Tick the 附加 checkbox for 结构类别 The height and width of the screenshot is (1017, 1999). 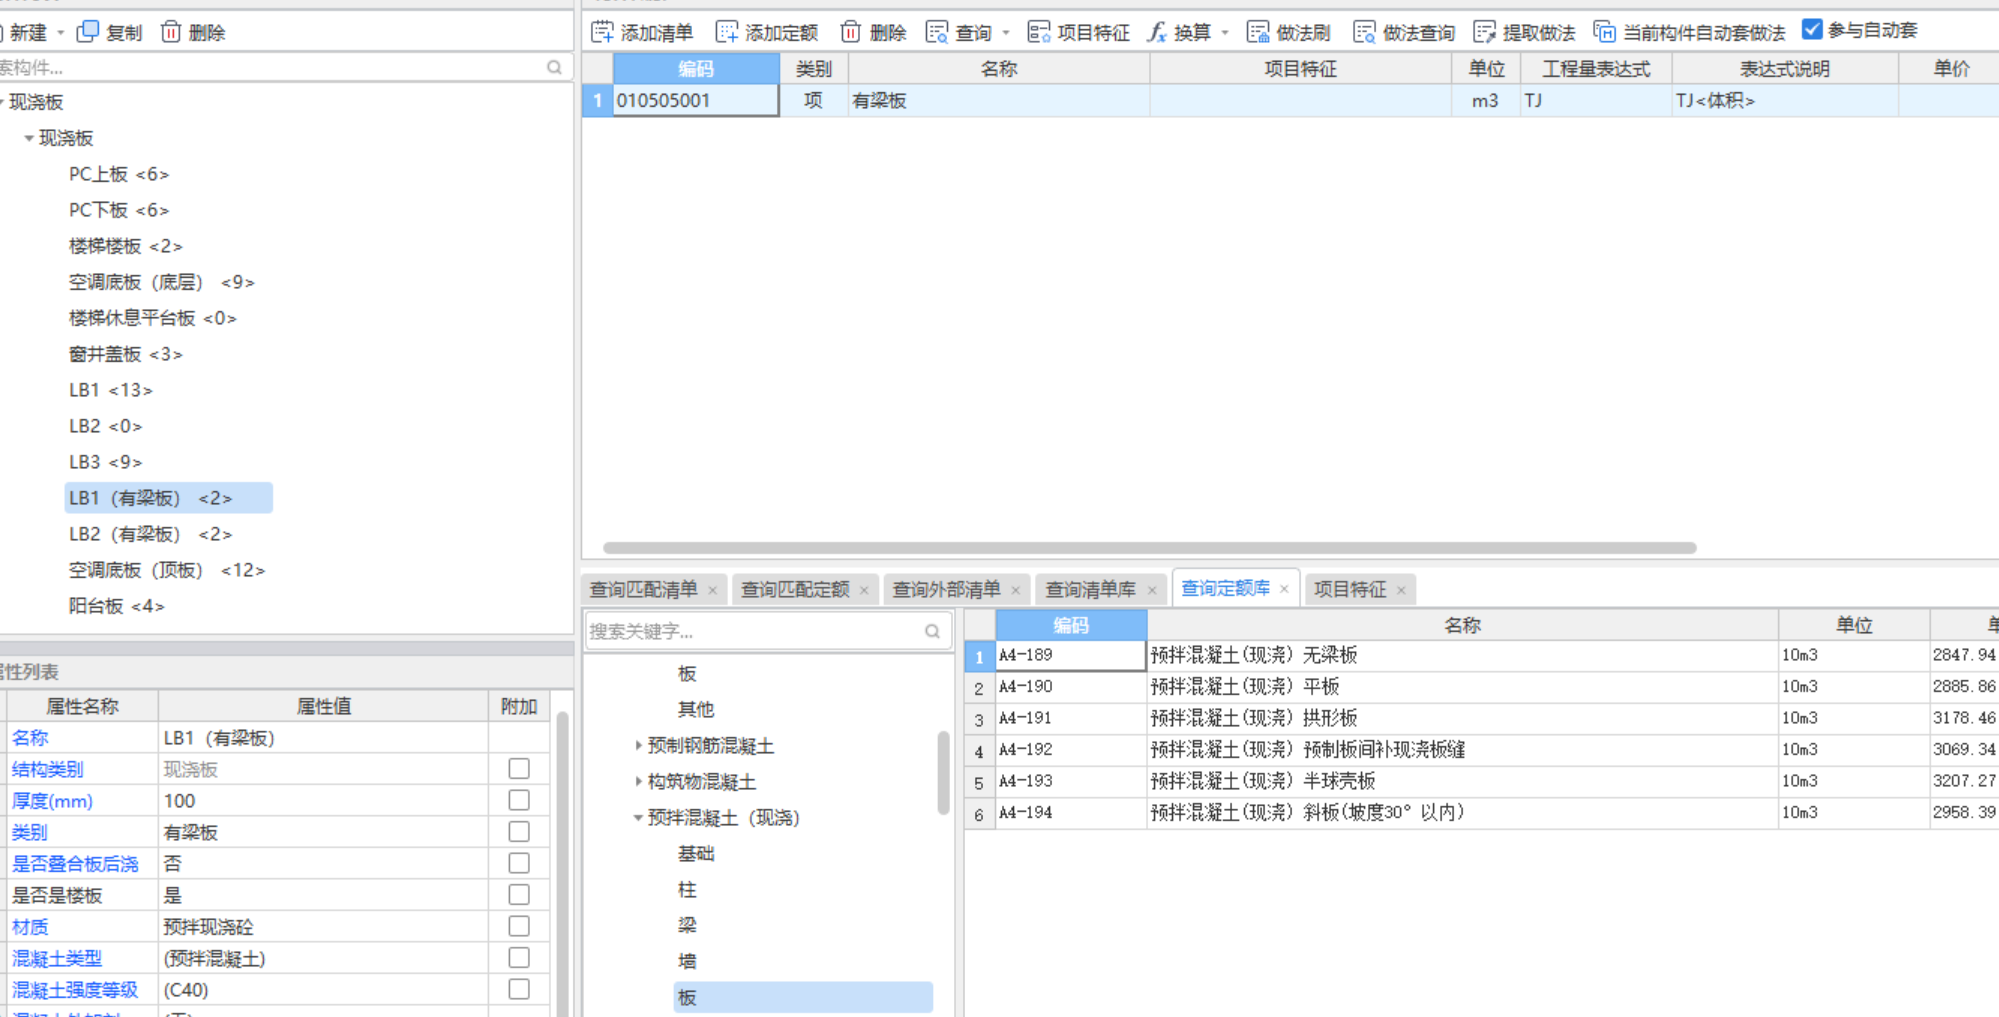coord(519,768)
